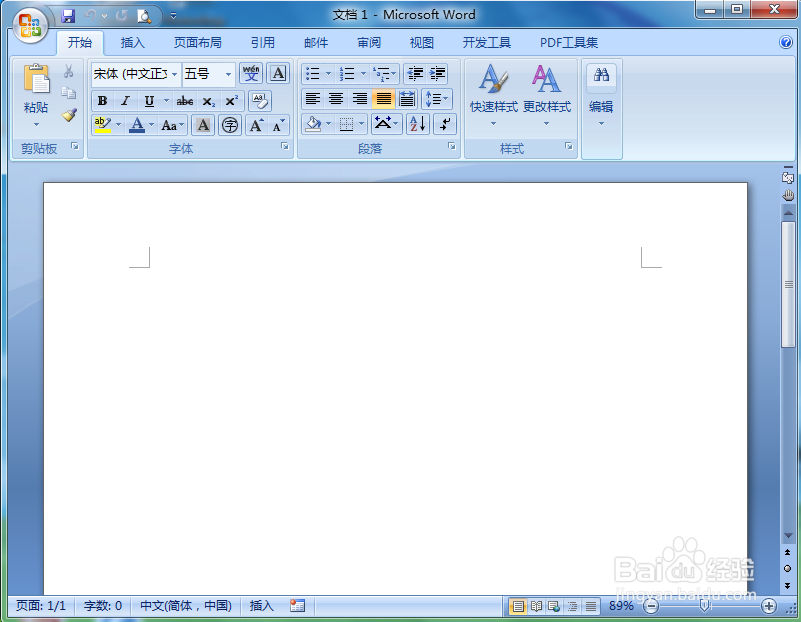The height and width of the screenshot is (622, 801).
Task: Click the macro recording status bar icon
Action: 297,606
